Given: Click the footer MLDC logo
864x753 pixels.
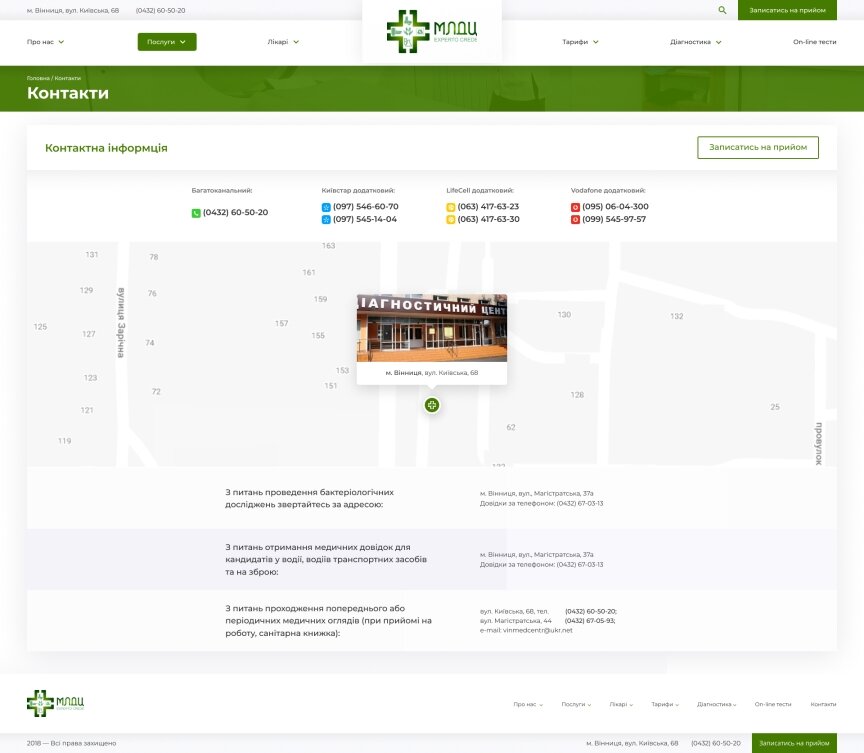Looking at the screenshot, I should pyautogui.click(x=56, y=703).
